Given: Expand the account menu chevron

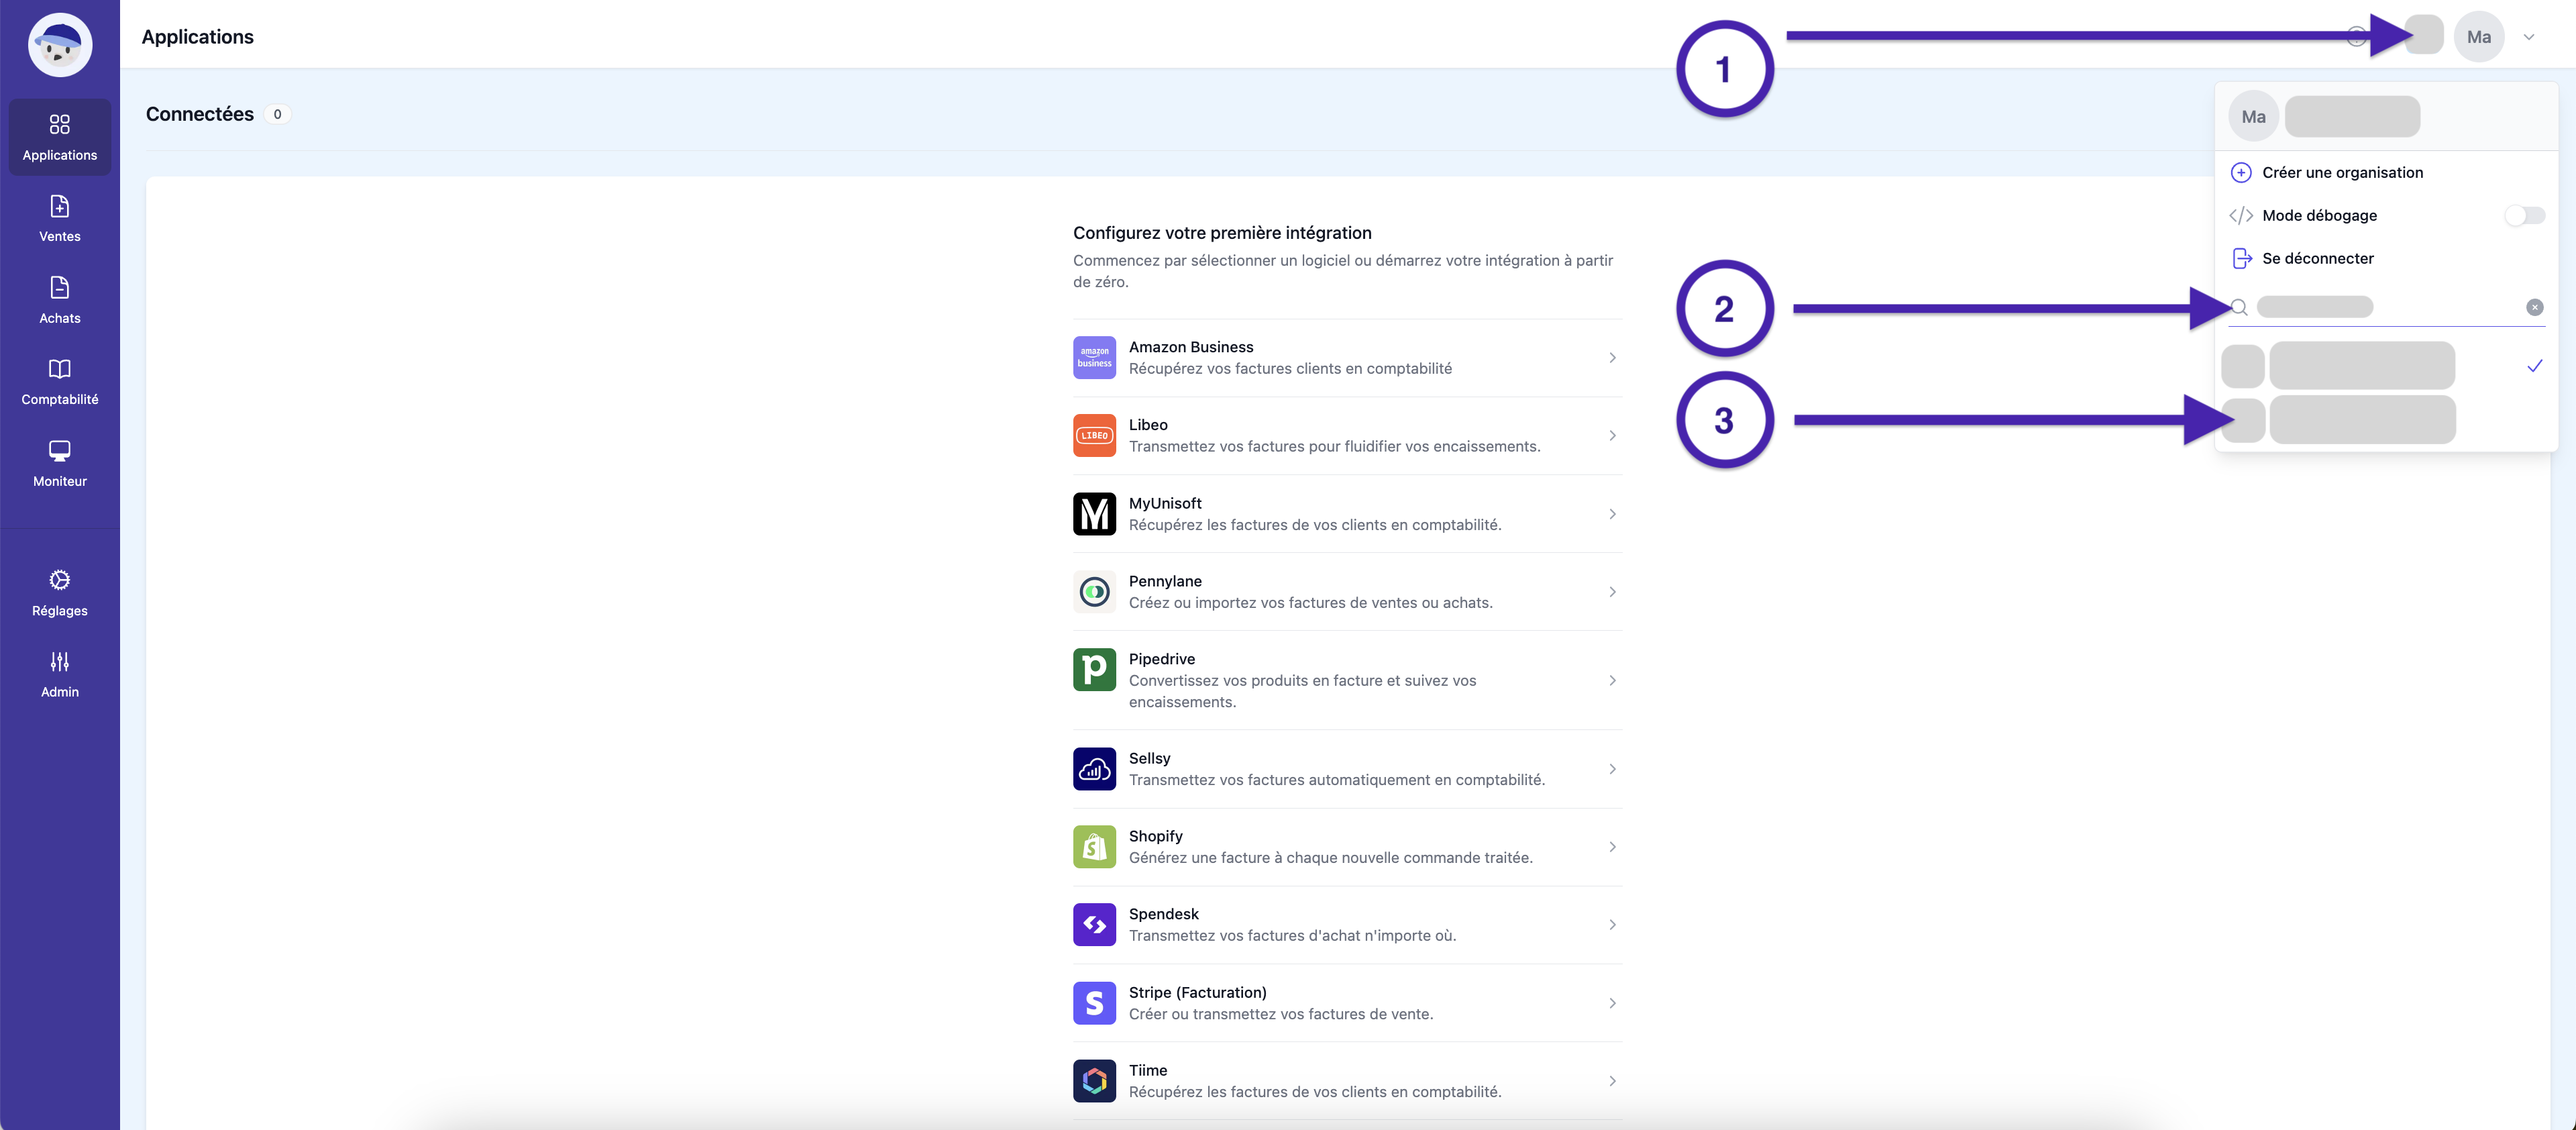Looking at the screenshot, I should pos(2528,37).
